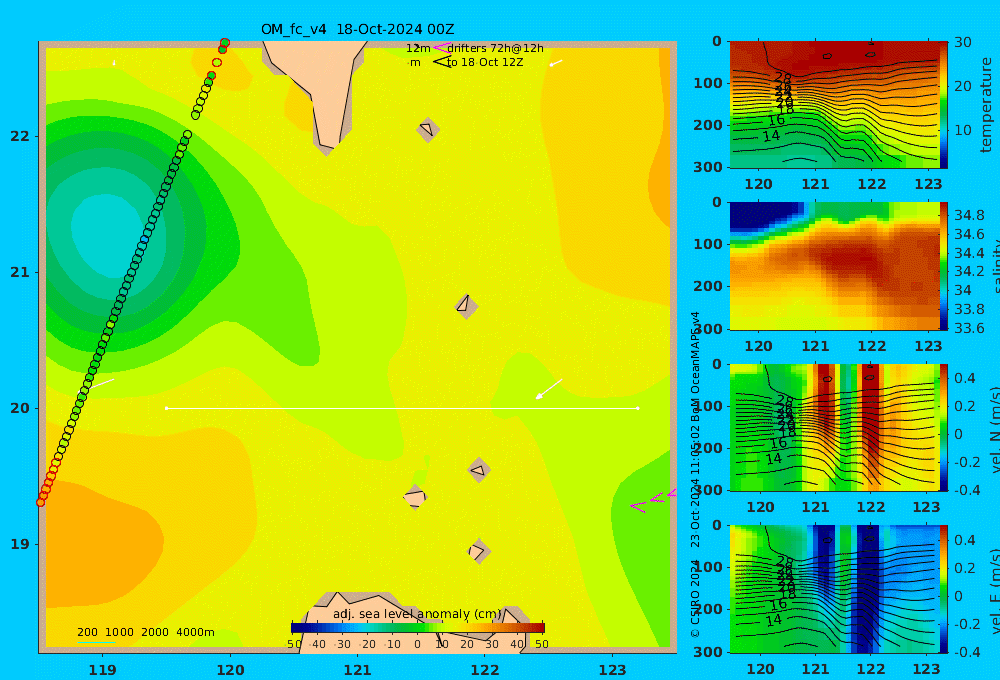Click the magenta drifter arrow in the legend
This screenshot has height=680, width=1000.
point(441,47)
